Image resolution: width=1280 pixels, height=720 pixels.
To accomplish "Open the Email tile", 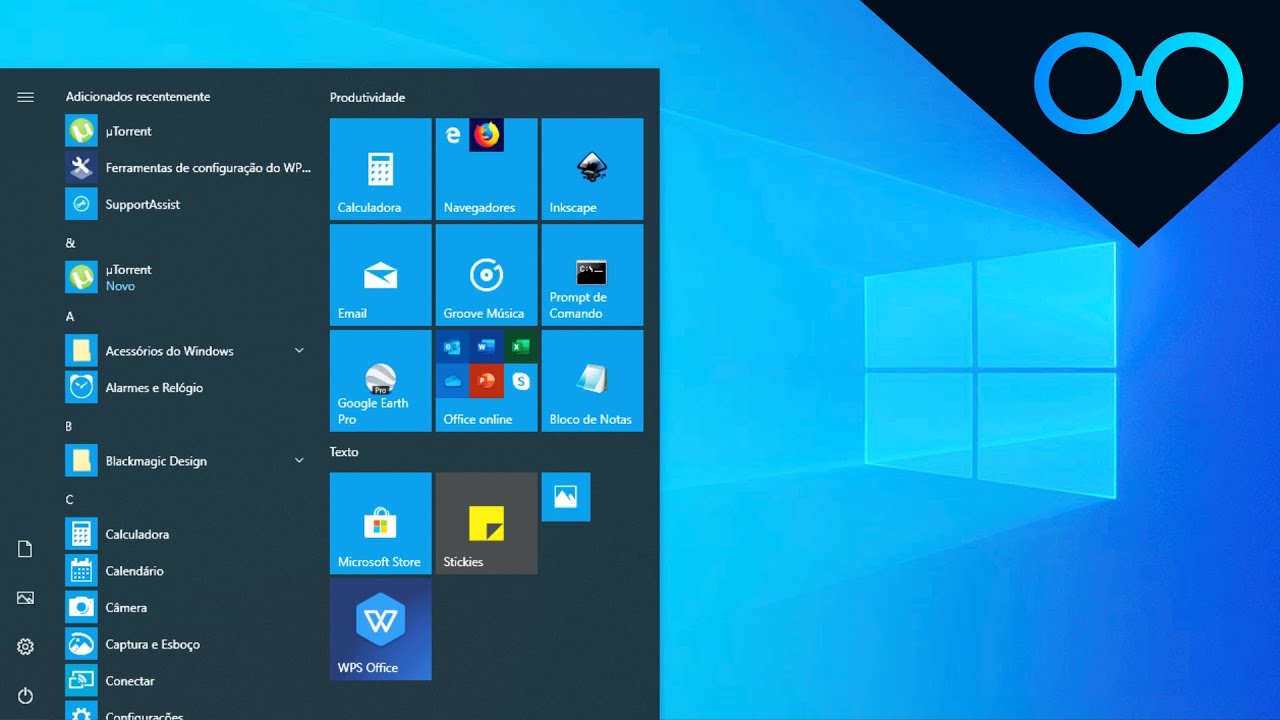I will pos(381,275).
